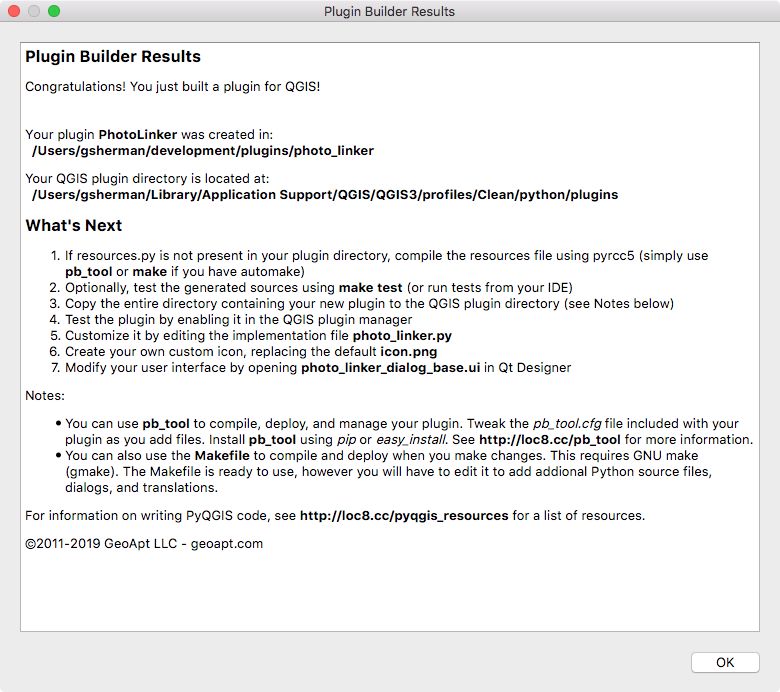The image size is (780, 692).
Task: Click the bold 'make test' command
Action: click(370, 288)
